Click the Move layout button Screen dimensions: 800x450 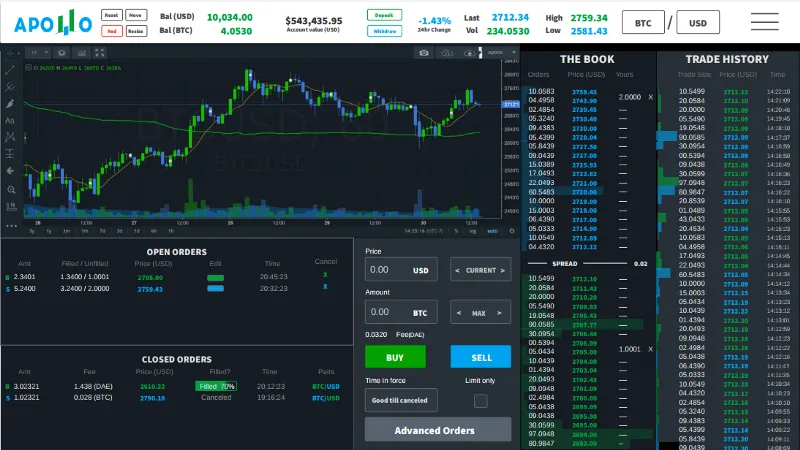136,15
